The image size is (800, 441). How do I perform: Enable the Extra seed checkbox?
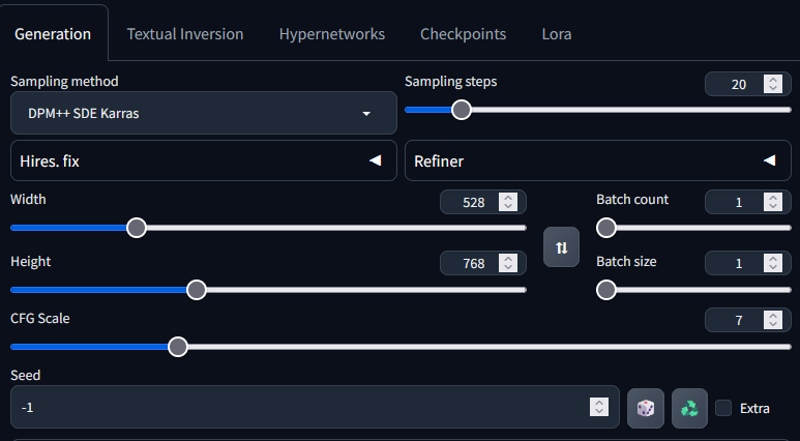[x=723, y=408]
